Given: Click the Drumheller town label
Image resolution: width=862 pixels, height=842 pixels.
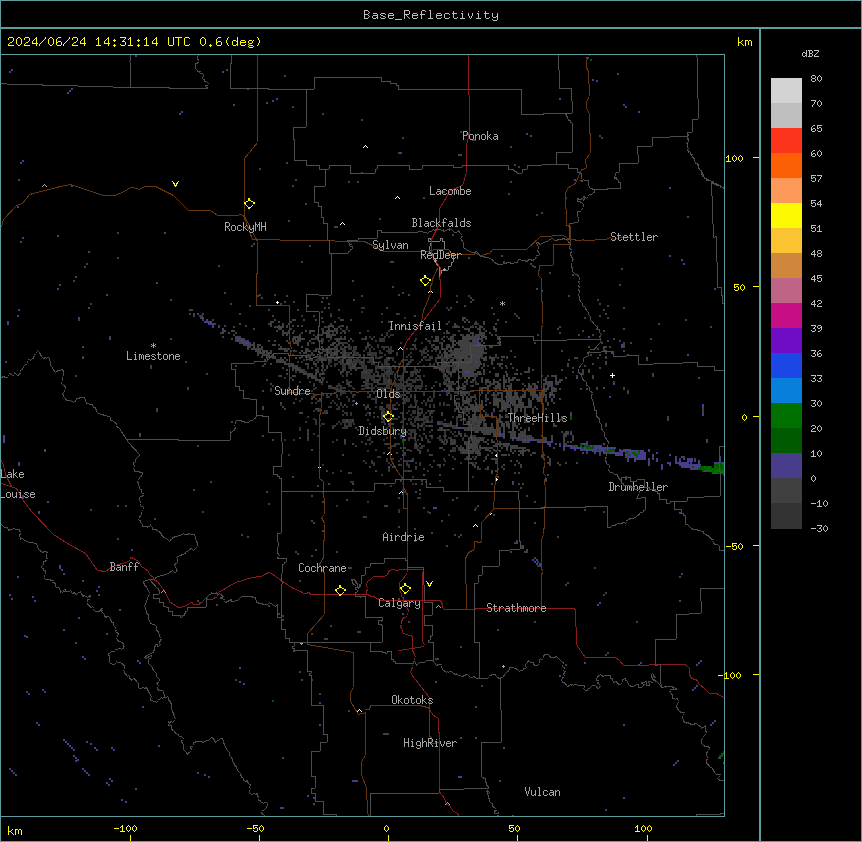Looking at the screenshot, I should [x=638, y=487].
